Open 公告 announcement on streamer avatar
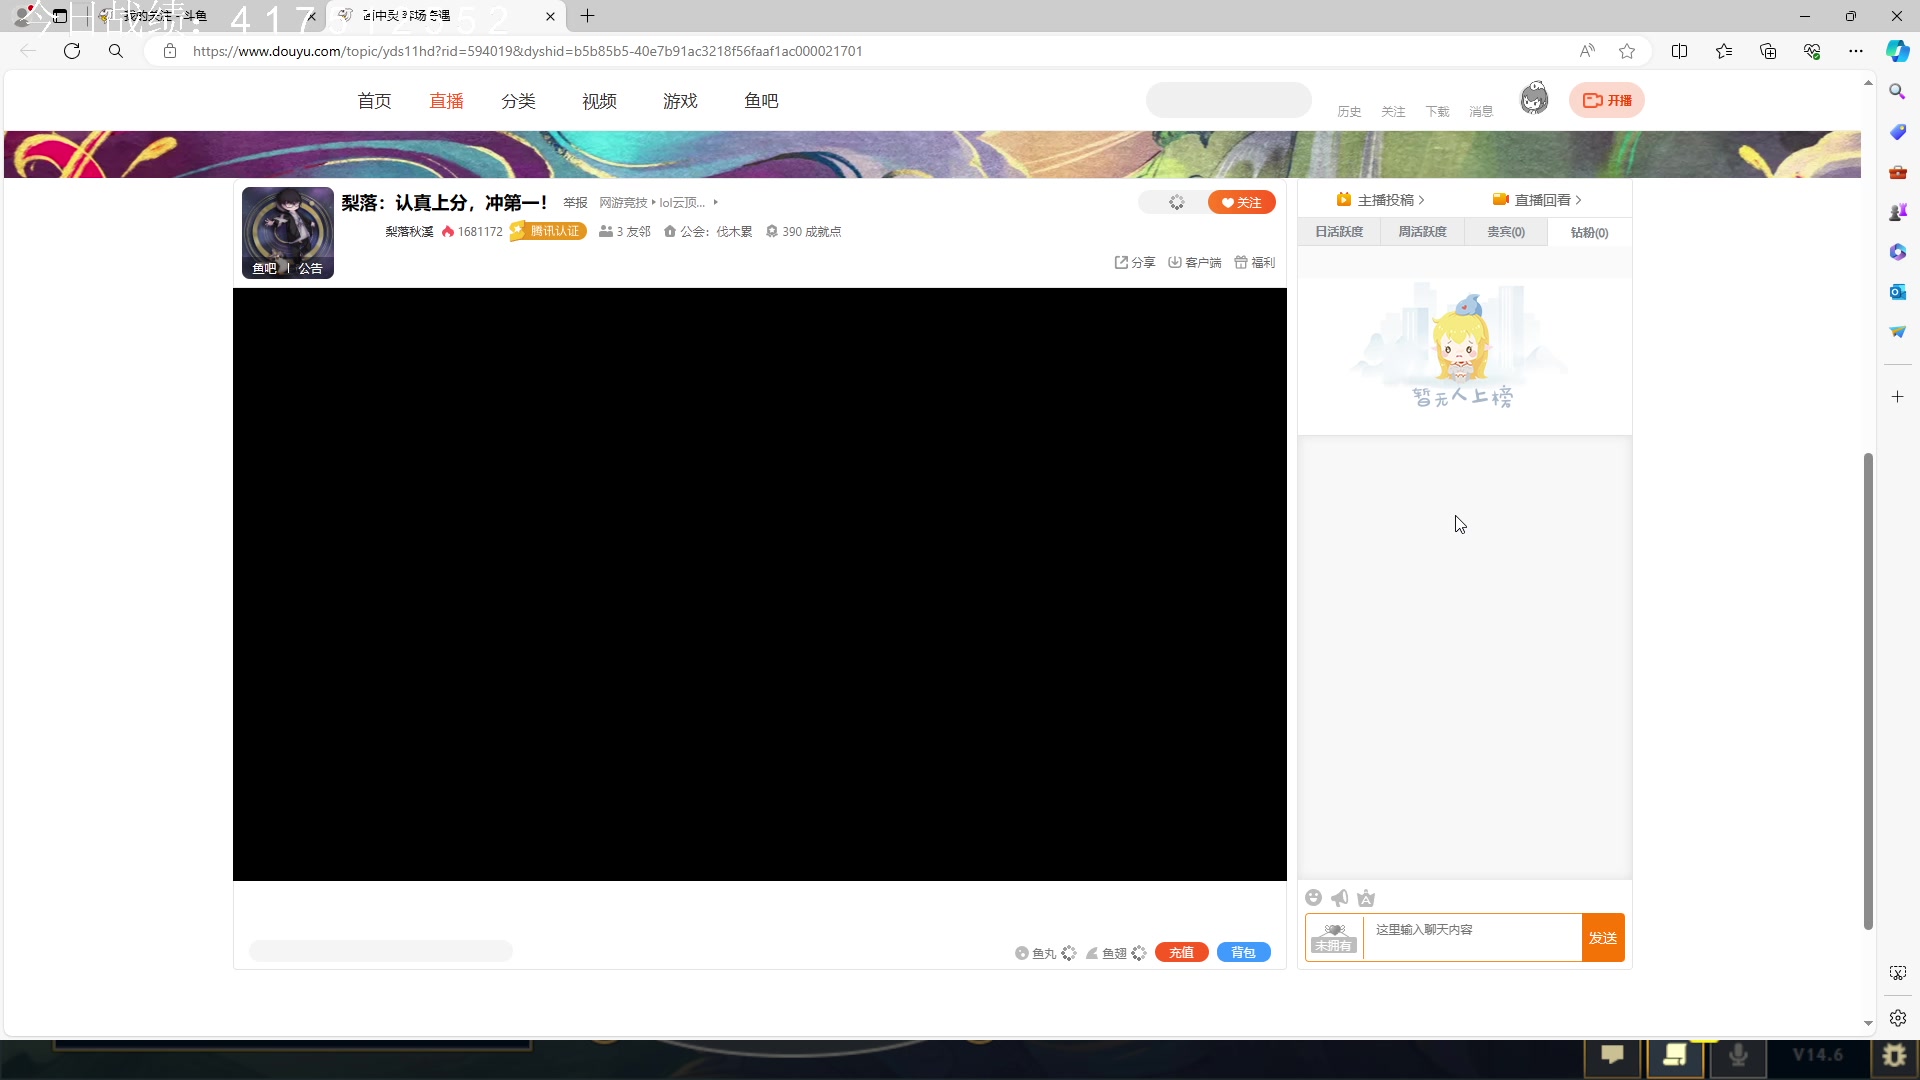Screen dimensions: 1920x1080 click(310, 268)
